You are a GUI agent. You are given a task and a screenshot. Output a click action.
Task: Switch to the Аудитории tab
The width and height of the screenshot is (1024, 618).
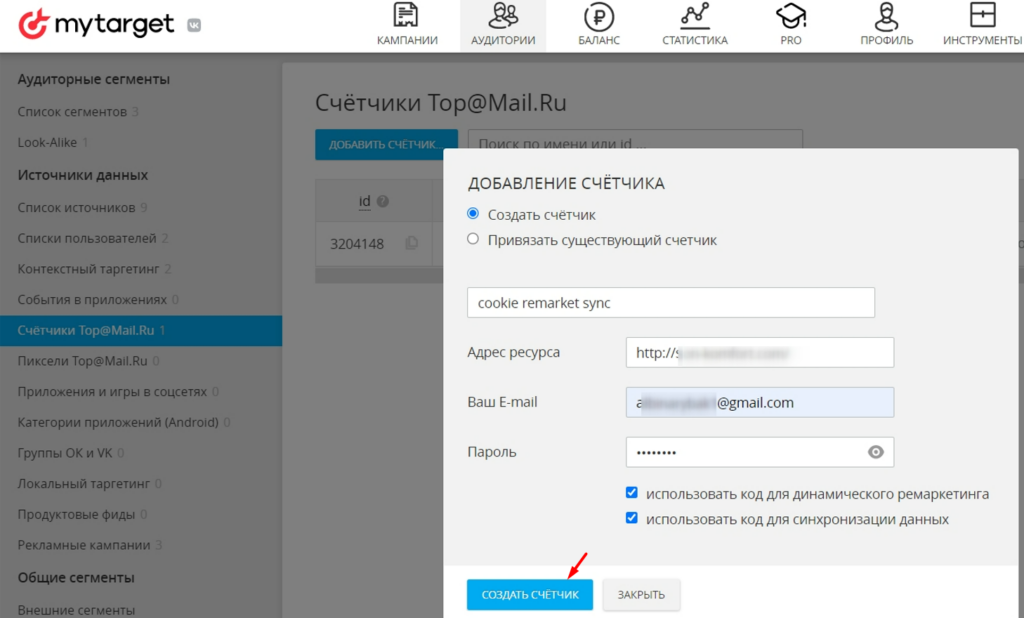pyautogui.click(x=503, y=26)
